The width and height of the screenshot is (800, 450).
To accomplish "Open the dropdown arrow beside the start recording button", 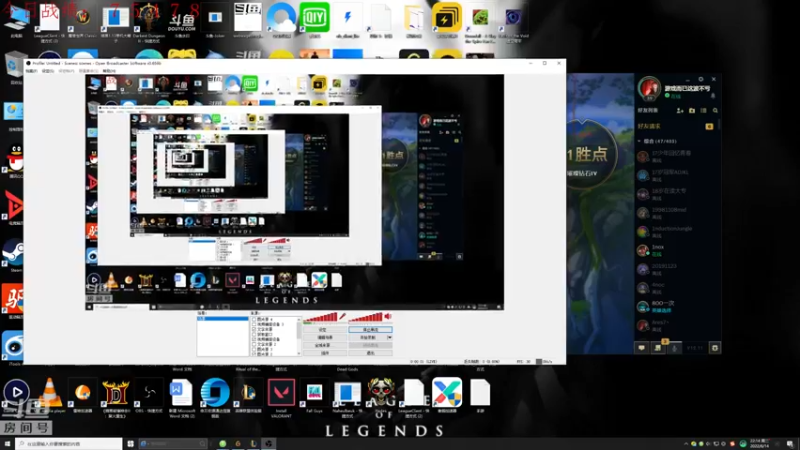I will (x=389, y=337).
